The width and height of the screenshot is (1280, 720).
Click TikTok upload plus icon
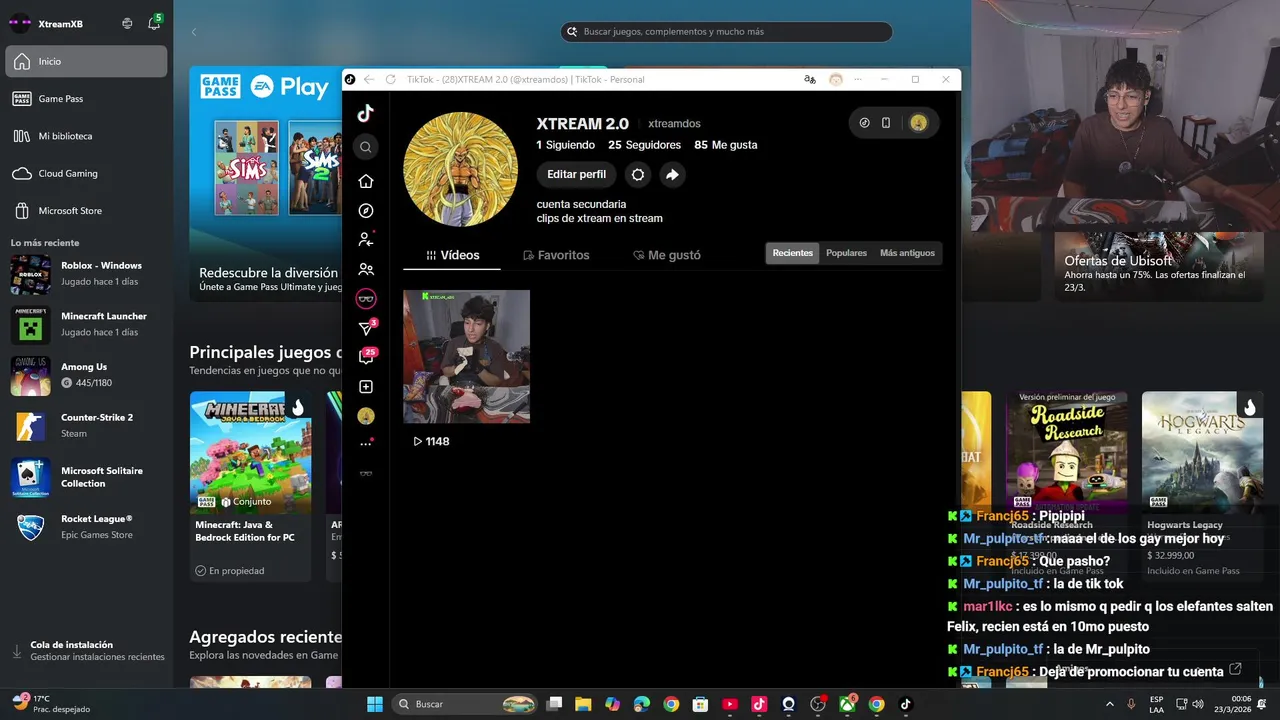coord(366,387)
